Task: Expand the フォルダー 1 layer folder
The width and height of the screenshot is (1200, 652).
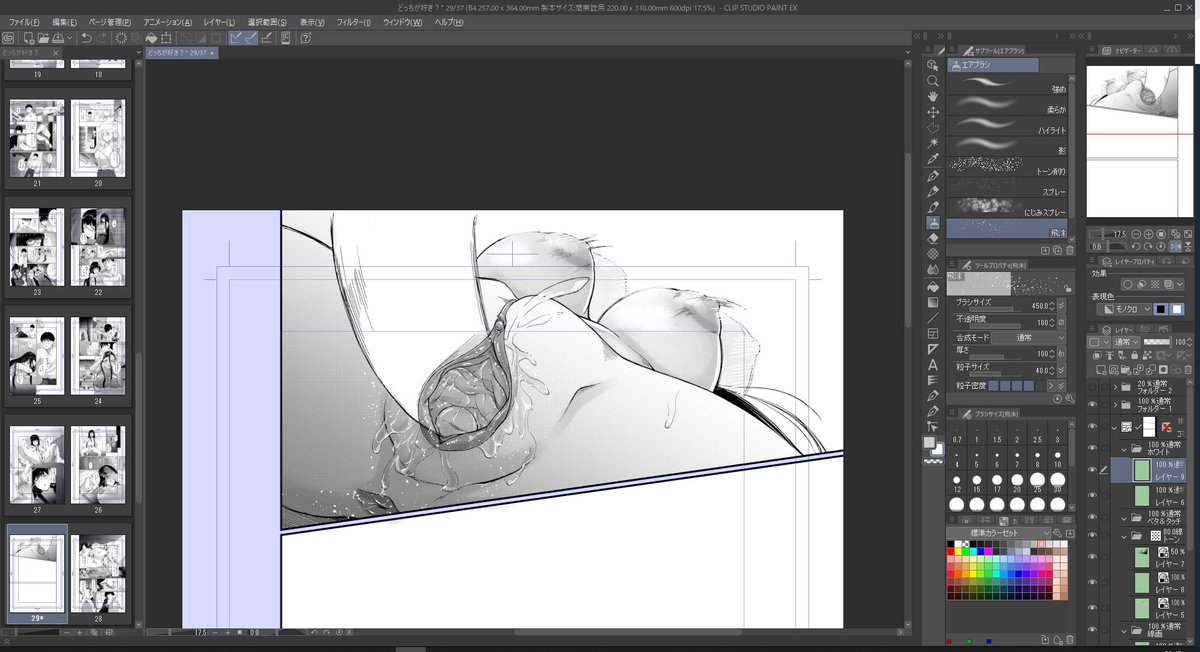Action: [1115, 405]
